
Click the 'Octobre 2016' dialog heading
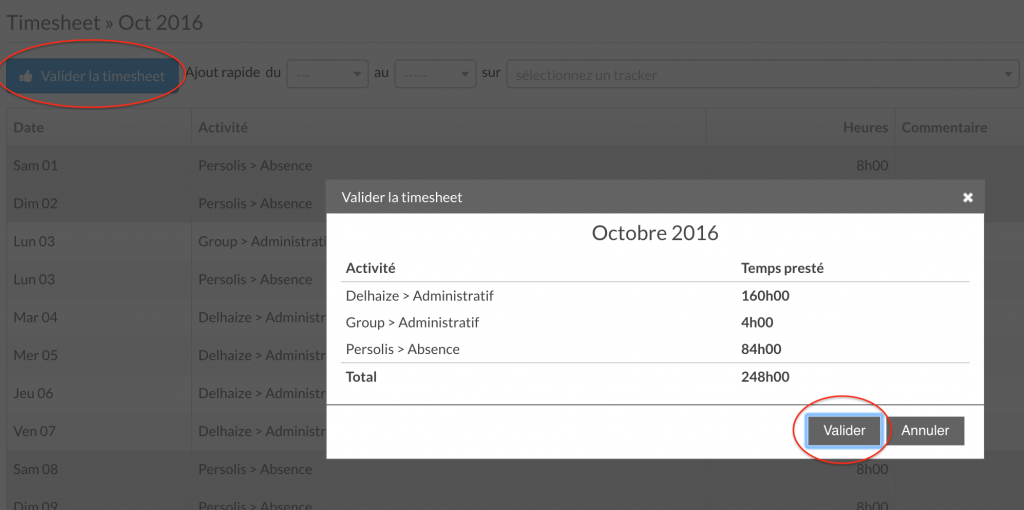(655, 233)
